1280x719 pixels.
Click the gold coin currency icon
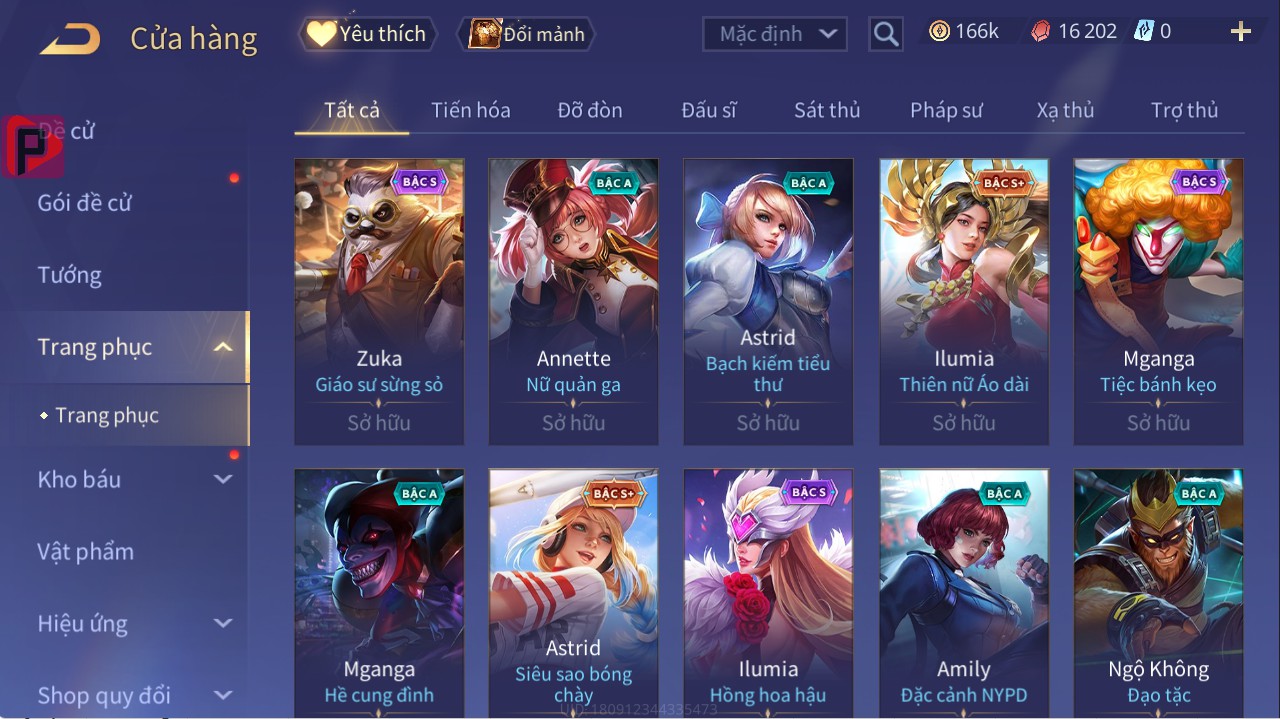pos(939,31)
